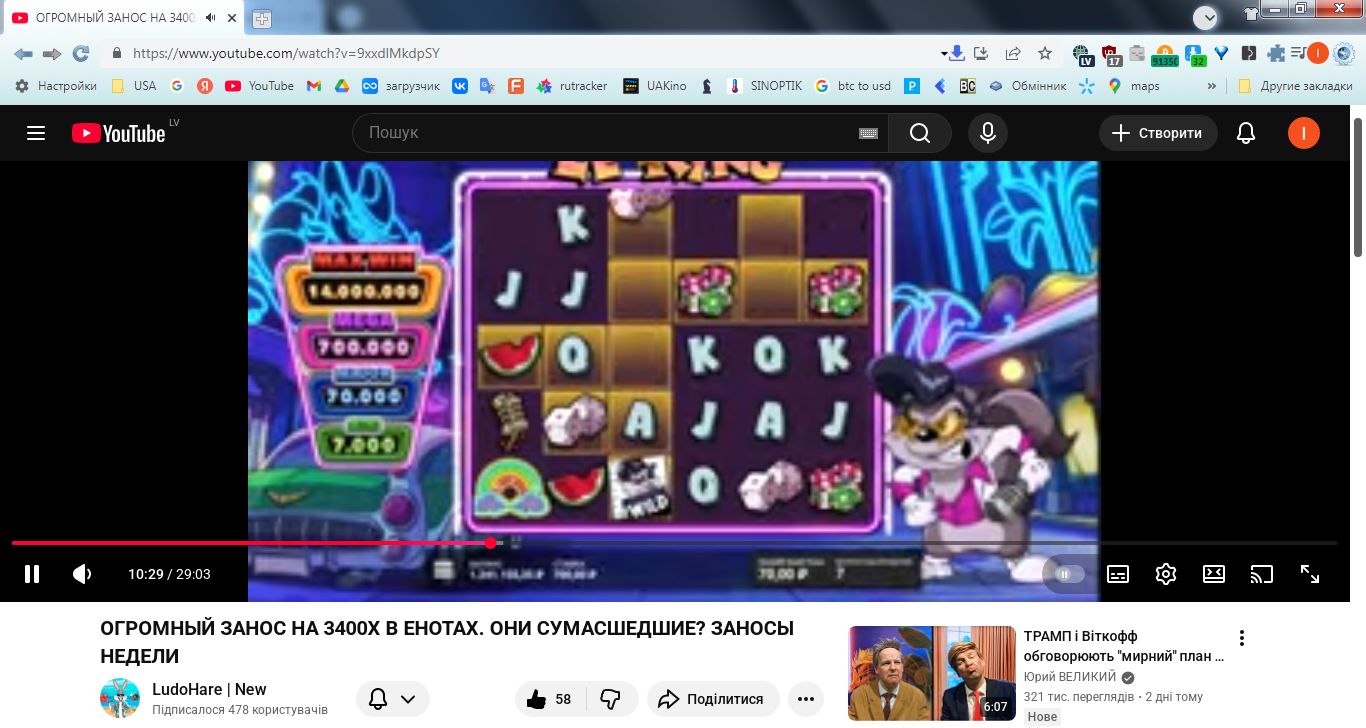The width and height of the screenshot is (1366, 728).
Task: Go forward in the browser
Action: pos(52,53)
